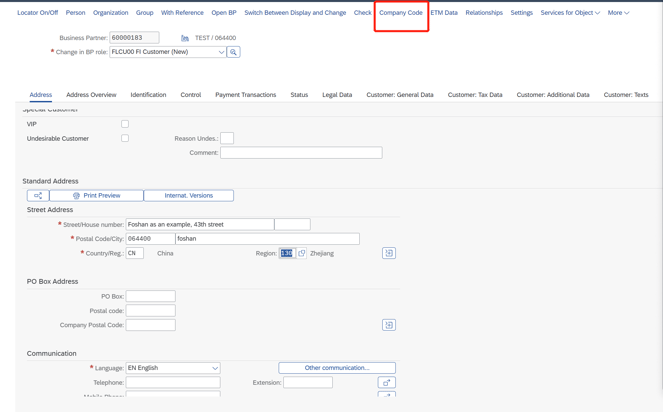Click the more fields icon for Street Address
Image resolution: width=663 pixels, height=412 pixels.
coord(389,253)
